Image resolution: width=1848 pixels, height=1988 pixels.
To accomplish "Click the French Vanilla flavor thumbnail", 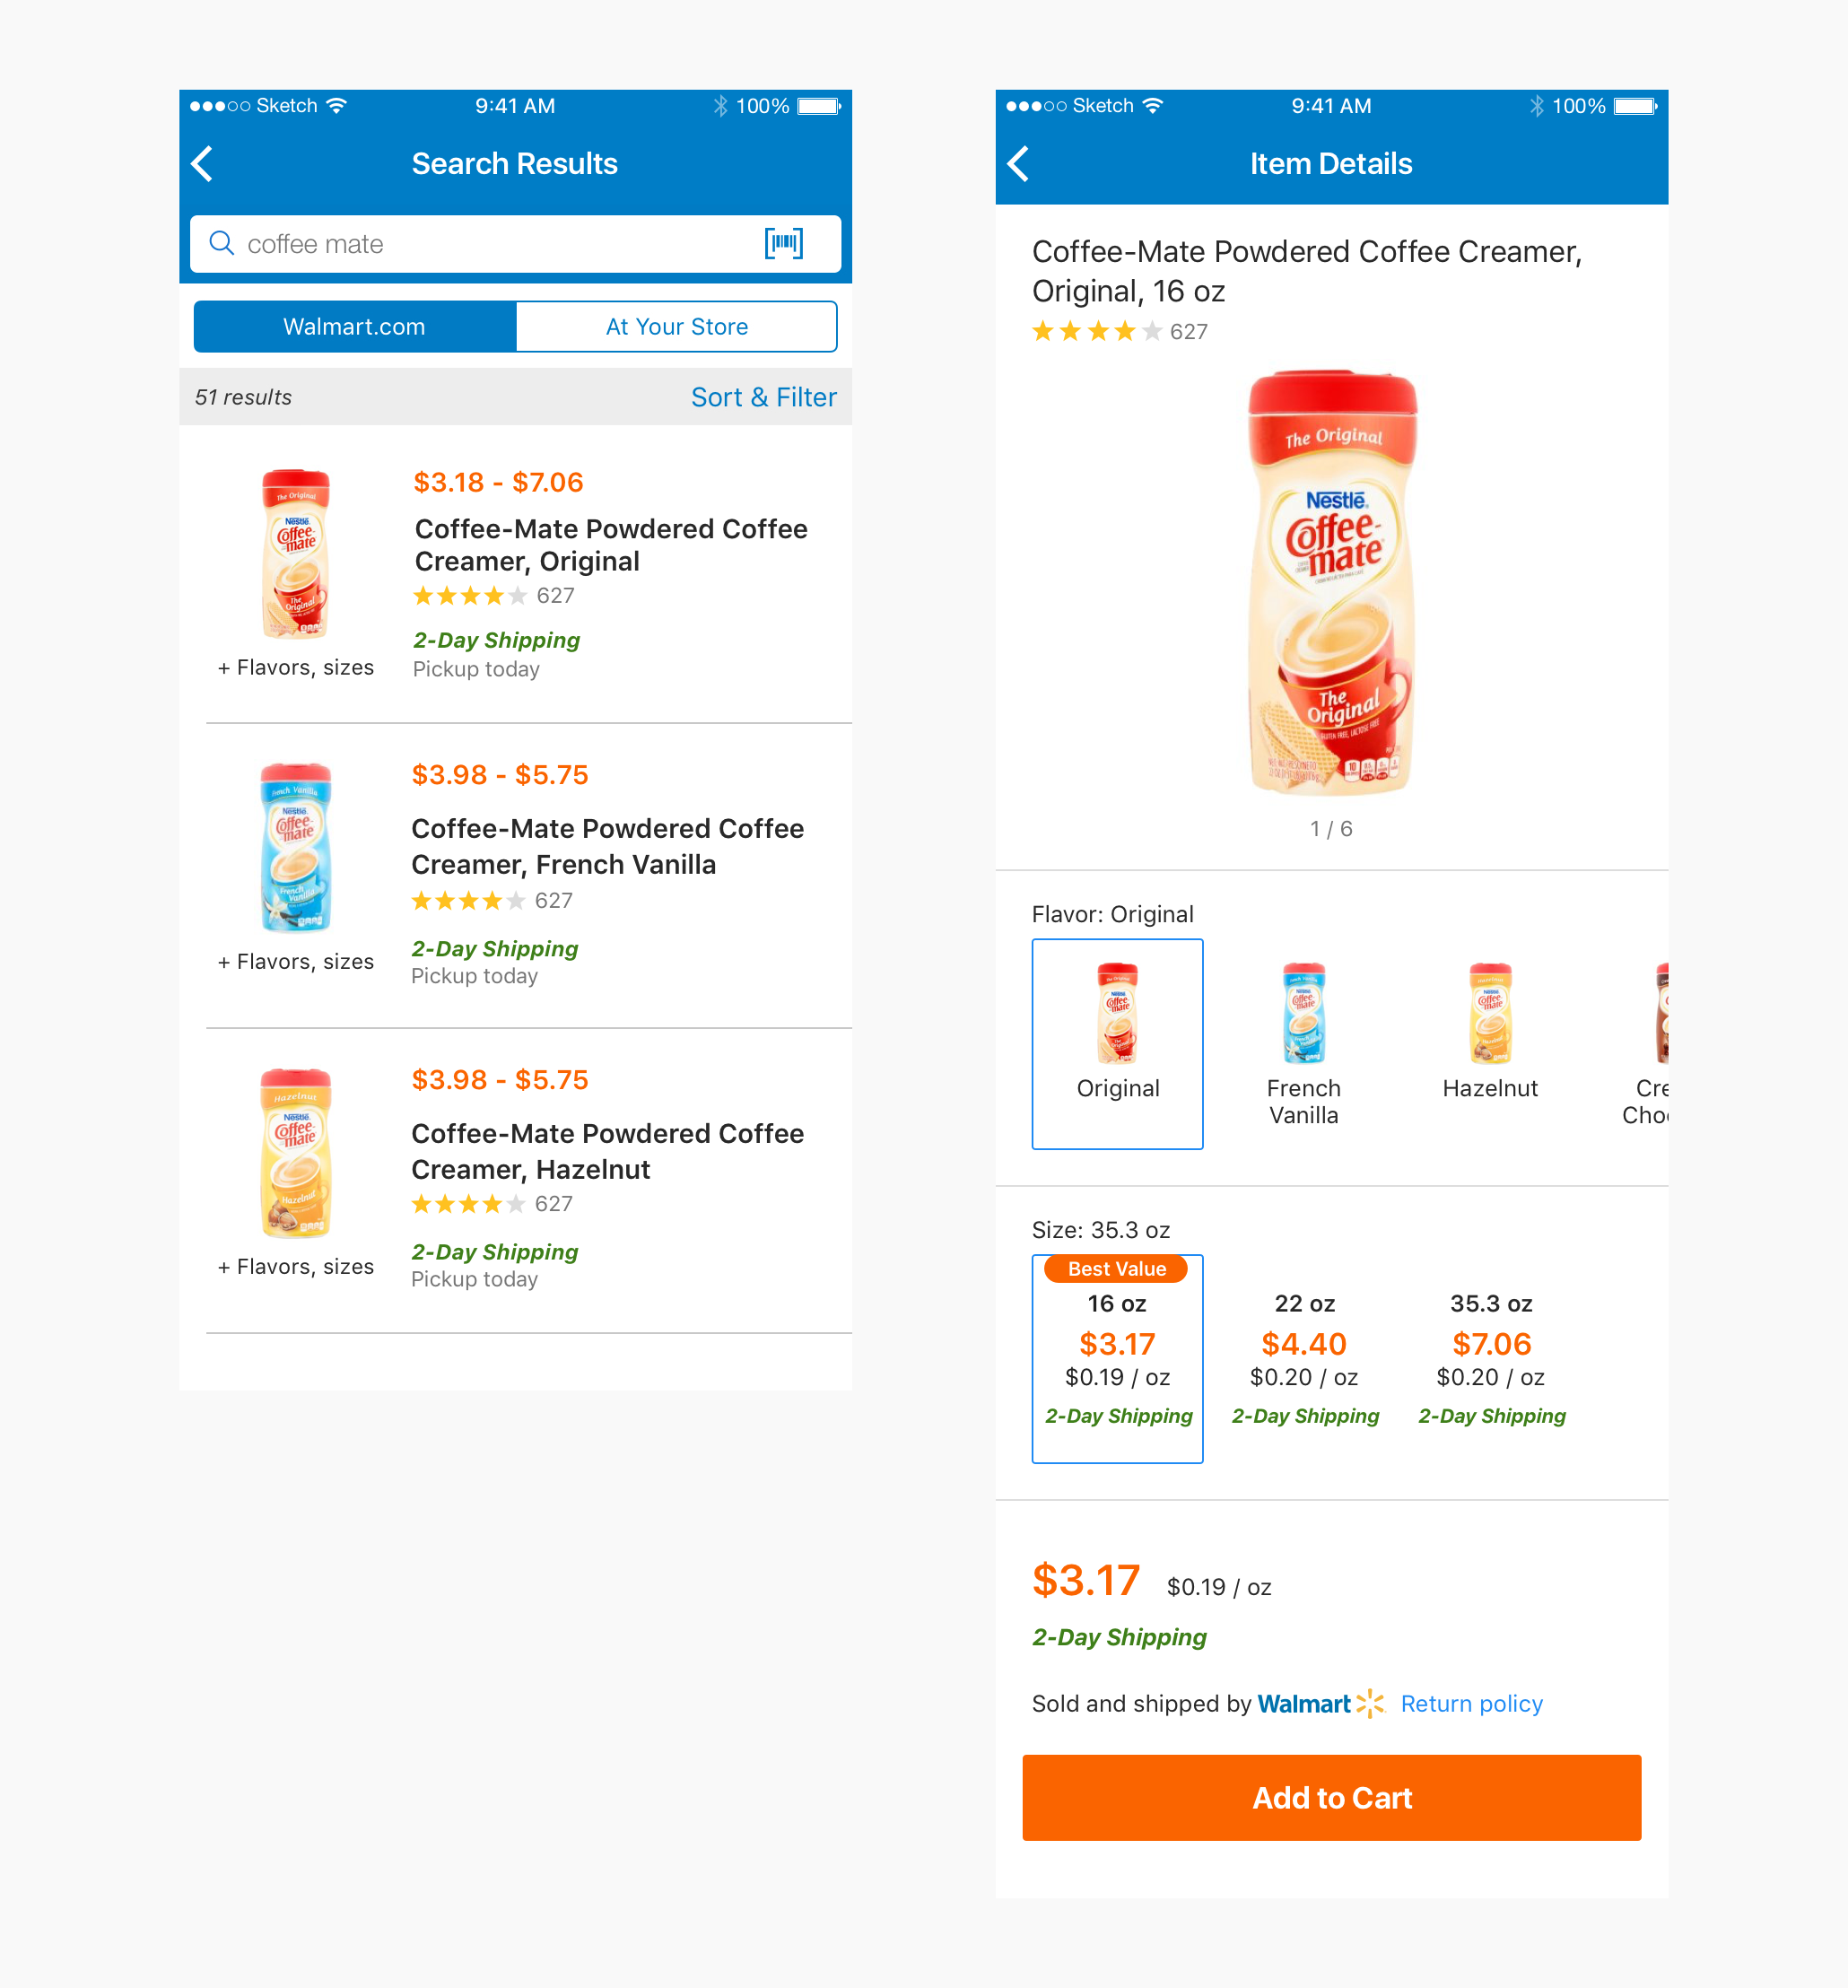I will tap(1303, 1013).
